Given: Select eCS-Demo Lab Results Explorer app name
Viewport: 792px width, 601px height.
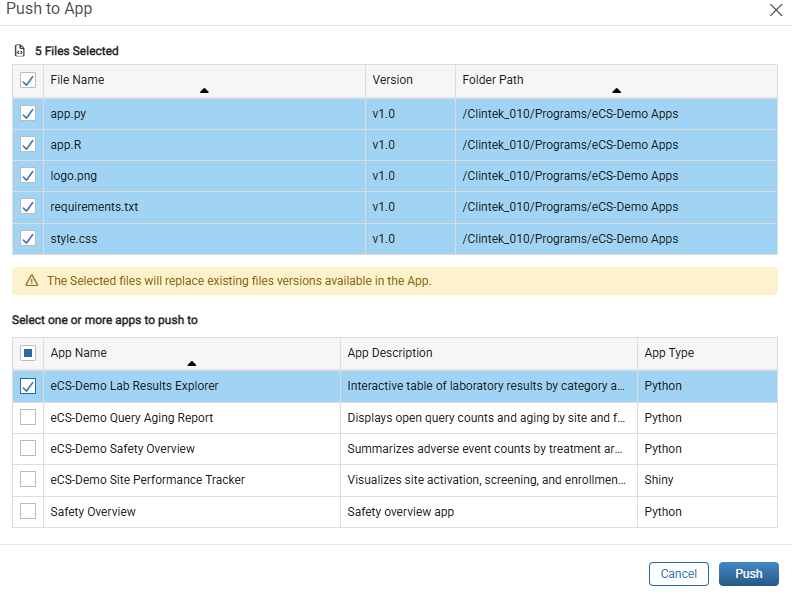Looking at the screenshot, I should [134, 386].
